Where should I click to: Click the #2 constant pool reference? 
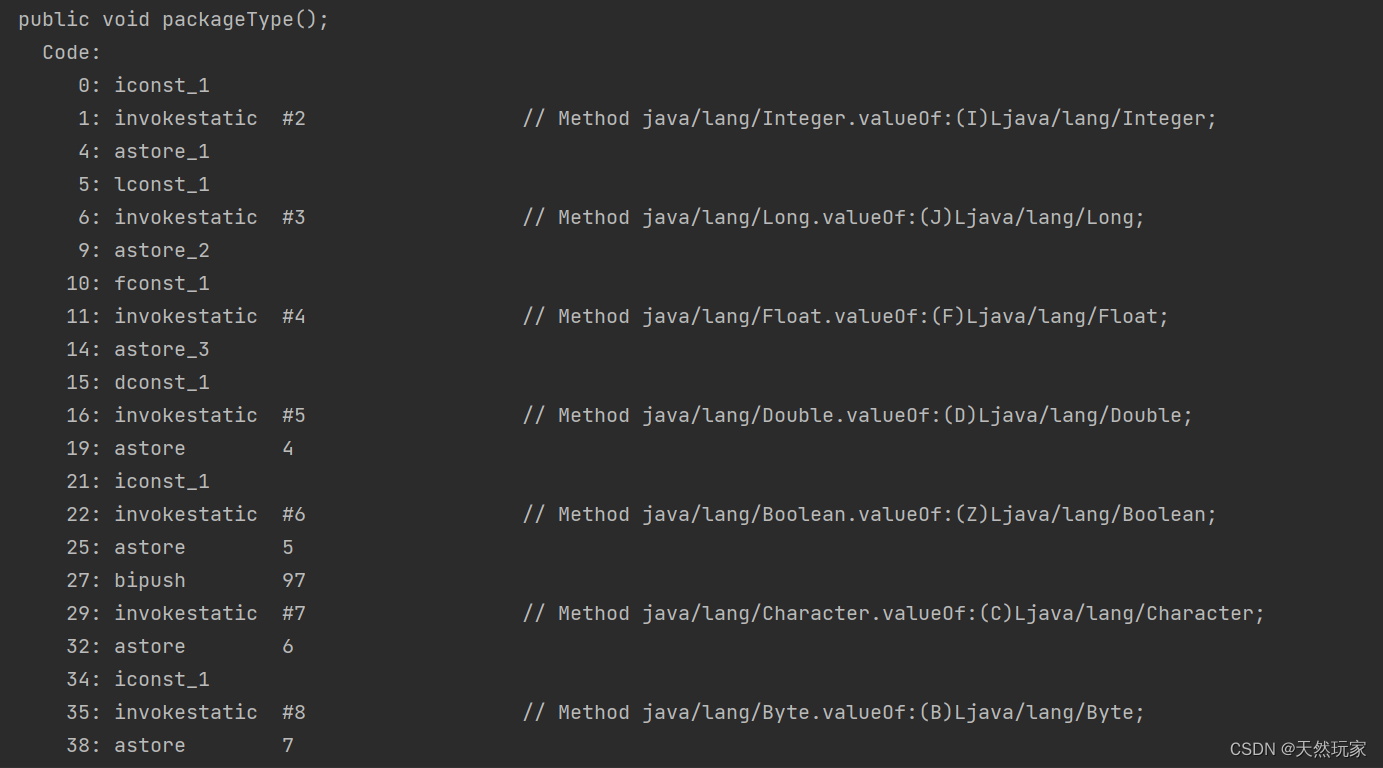point(294,119)
